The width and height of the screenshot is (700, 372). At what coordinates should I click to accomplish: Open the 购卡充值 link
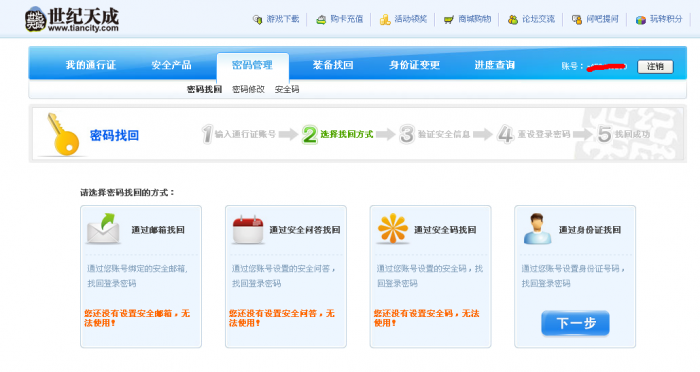(346, 19)
